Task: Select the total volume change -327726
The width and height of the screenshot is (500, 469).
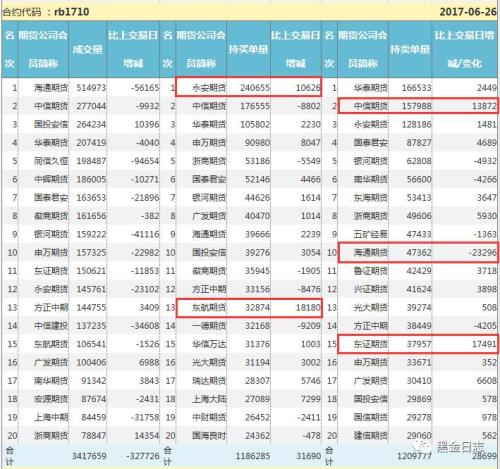Action: (x=143, y=456)
